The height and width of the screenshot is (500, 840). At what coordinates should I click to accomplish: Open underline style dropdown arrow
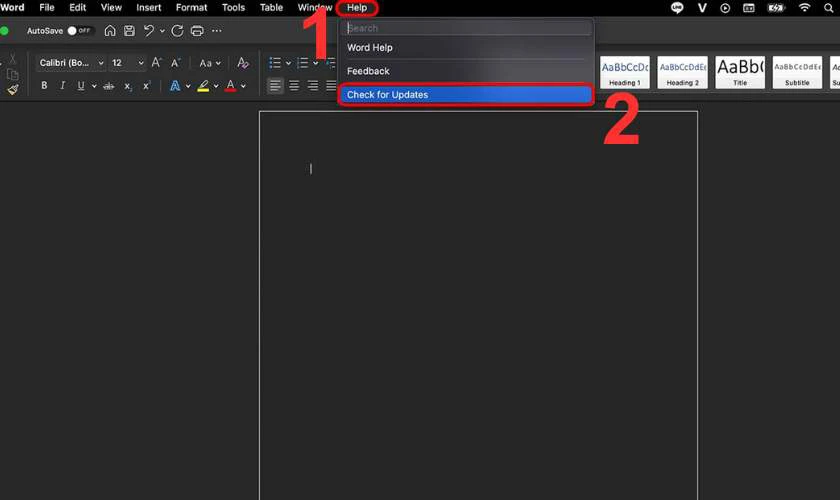(94, 86)
